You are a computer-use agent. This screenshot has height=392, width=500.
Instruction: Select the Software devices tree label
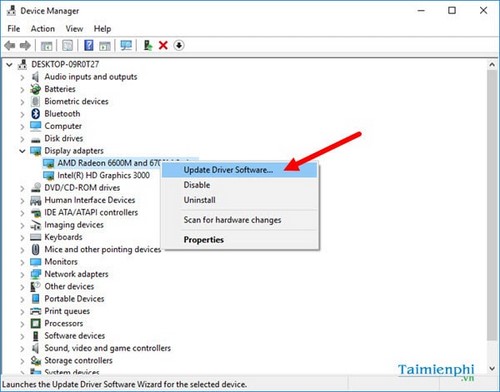[75, 336]
